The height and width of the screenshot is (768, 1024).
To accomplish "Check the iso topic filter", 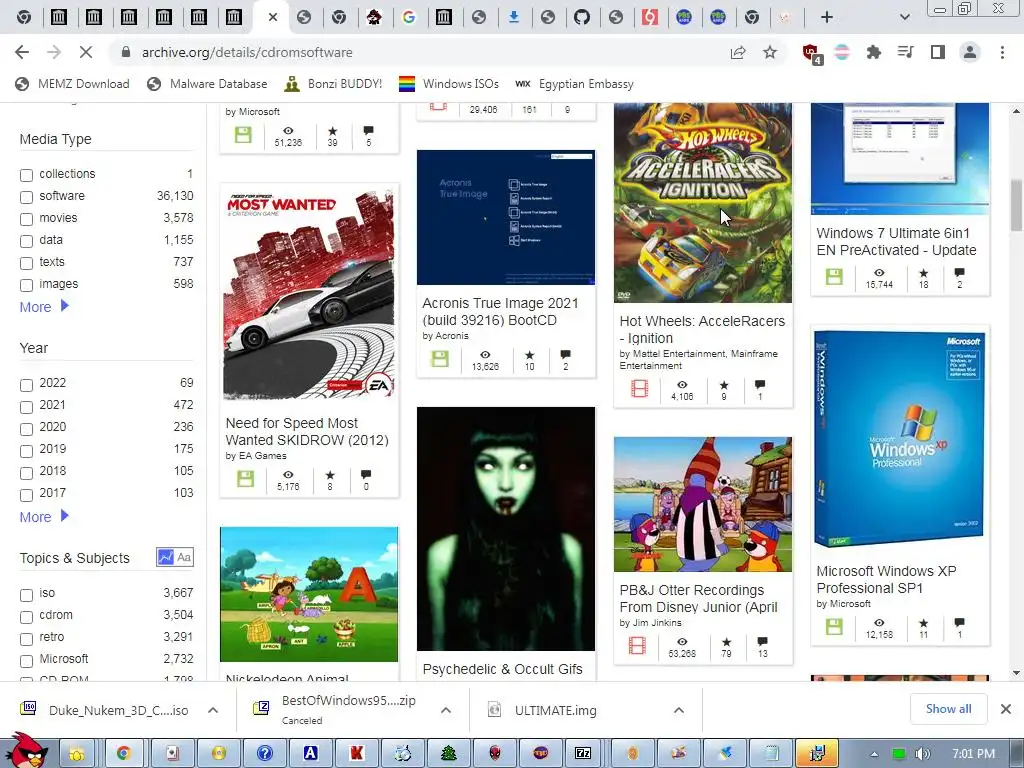I will [x=26, y=595].
